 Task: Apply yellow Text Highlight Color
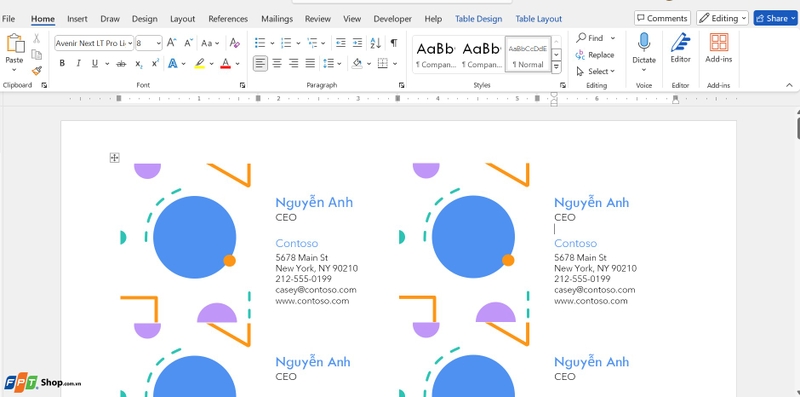click(199, 64)
